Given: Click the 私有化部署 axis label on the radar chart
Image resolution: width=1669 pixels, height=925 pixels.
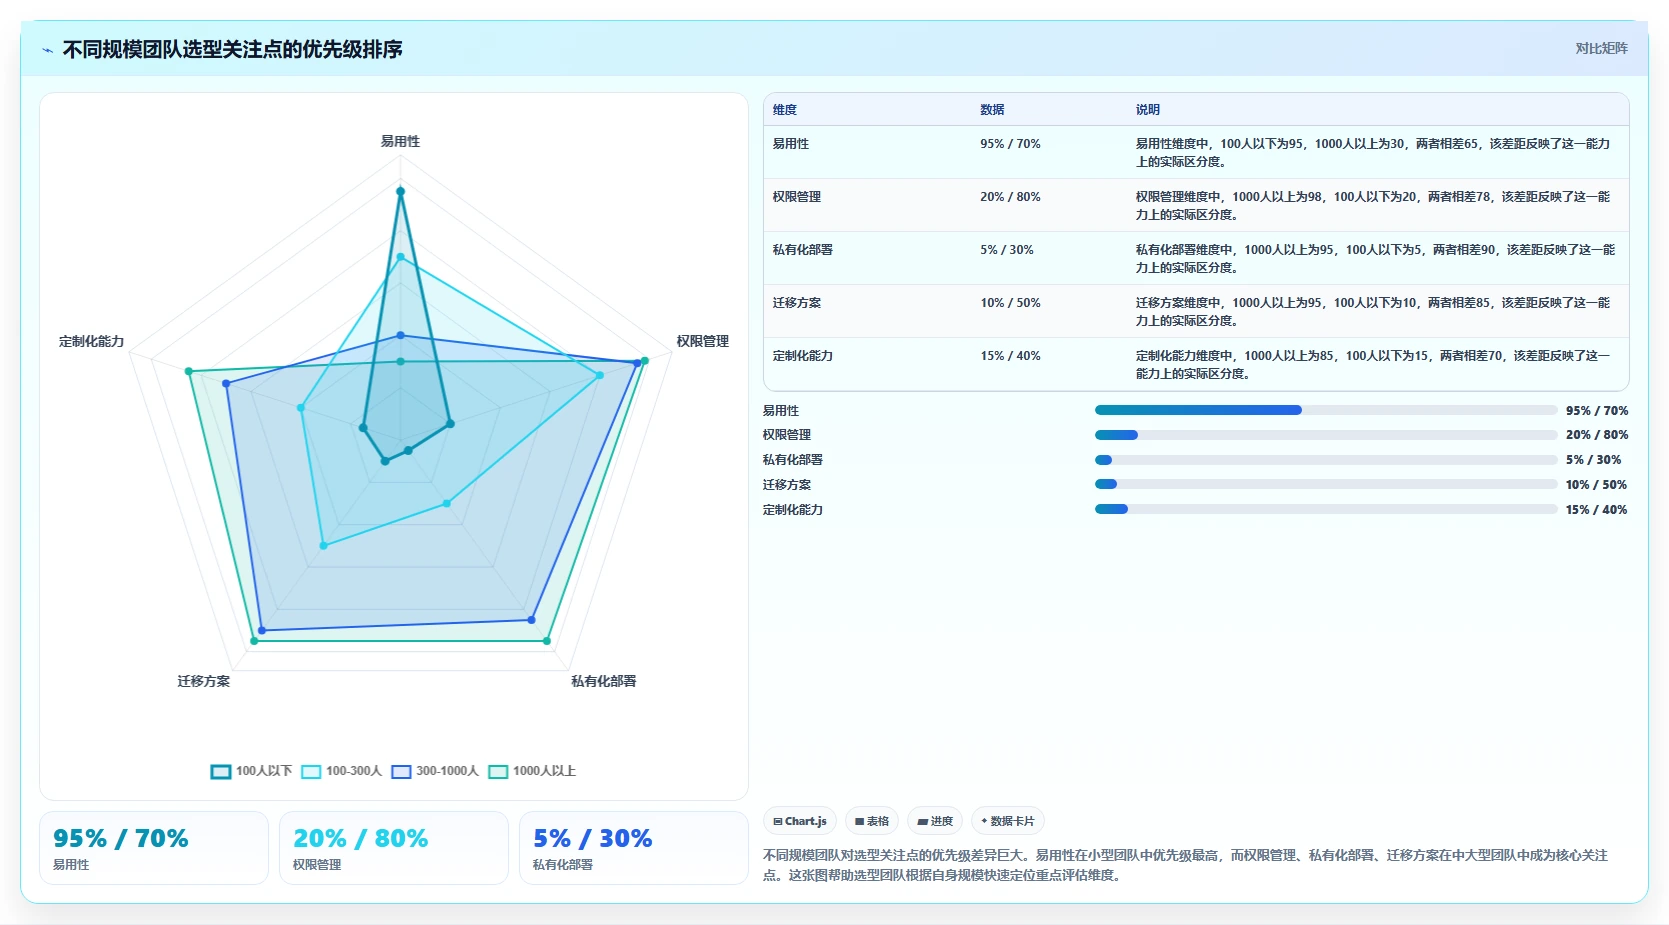Looking at the screenshot, I should [x=604, y=682].
